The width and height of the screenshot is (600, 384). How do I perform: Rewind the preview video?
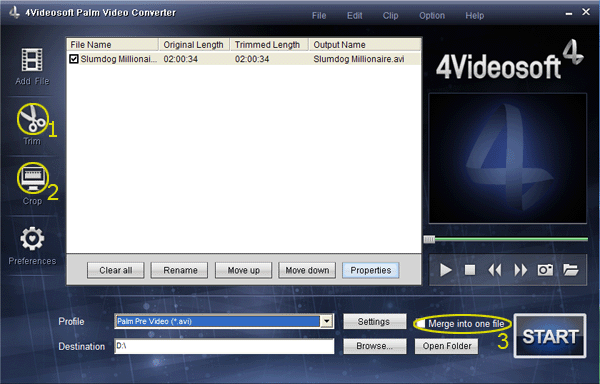[x=495, y=270]
